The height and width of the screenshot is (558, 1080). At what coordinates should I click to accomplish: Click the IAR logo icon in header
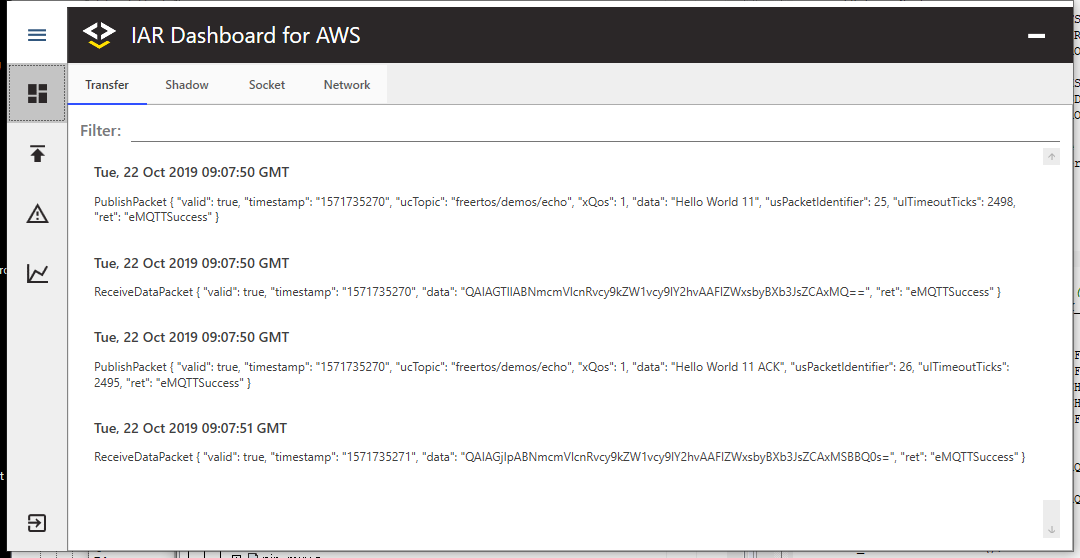pos(99,35)
